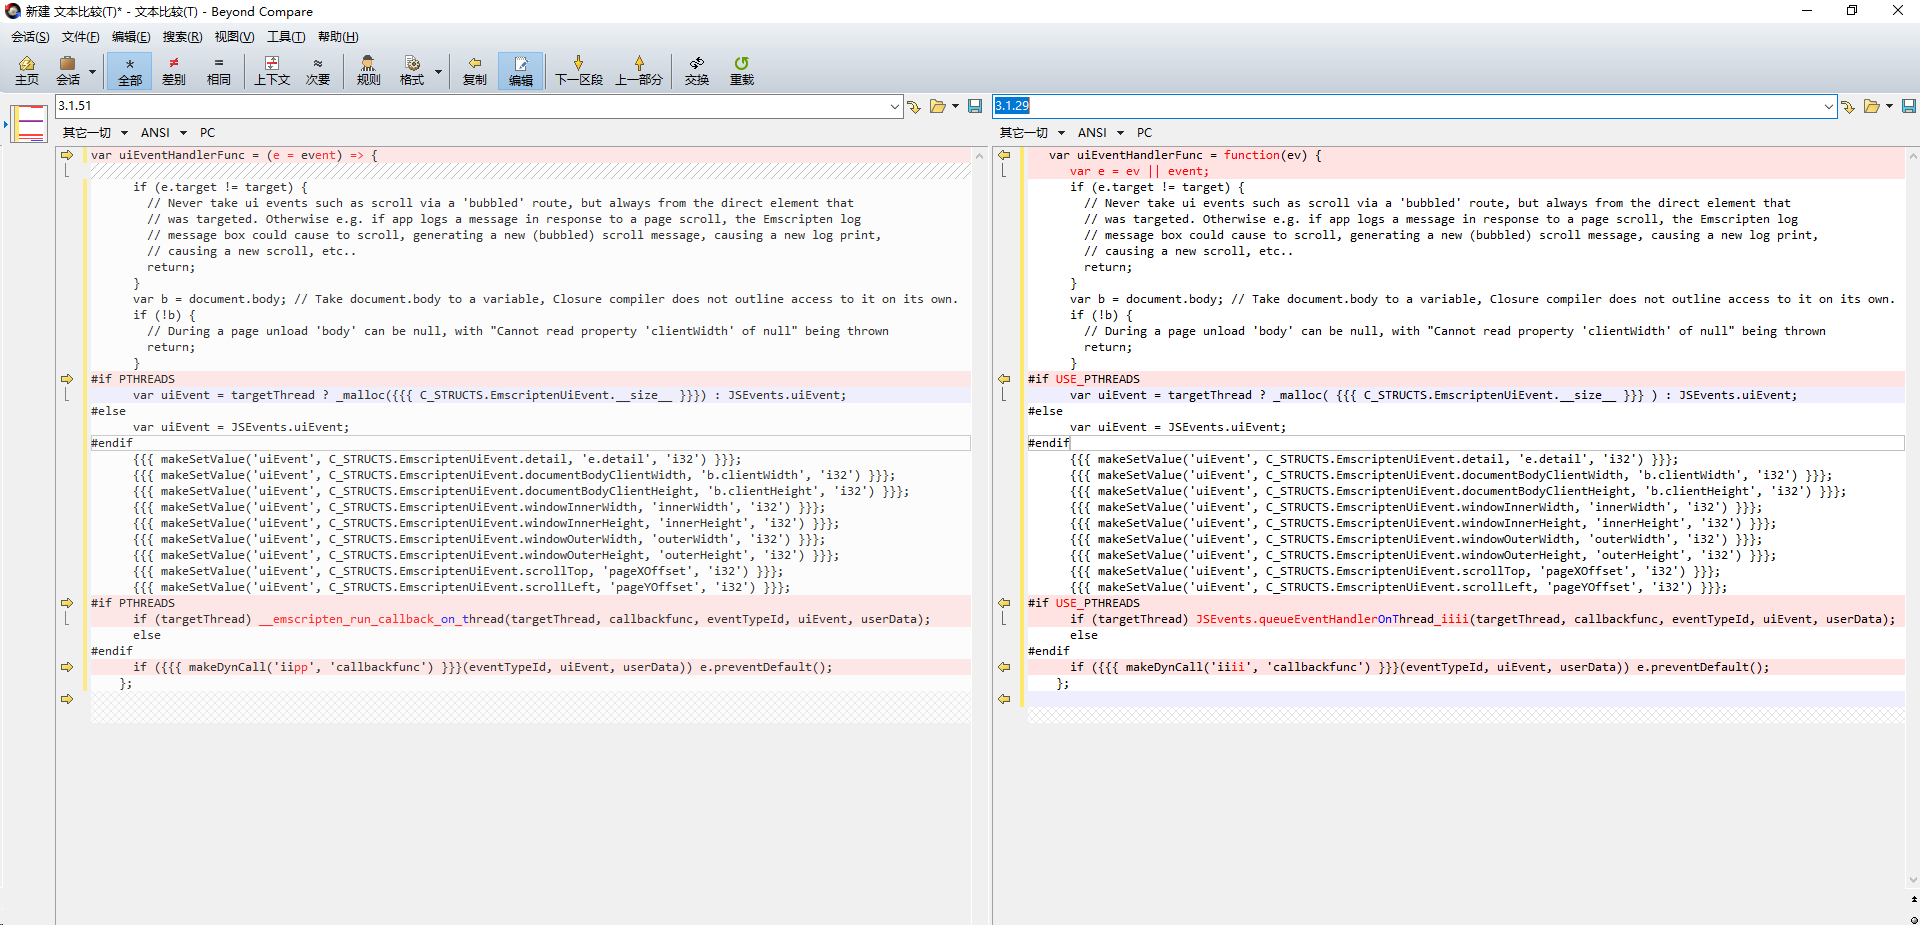This screenshot has height=925, width=1920.
Task: Open the 视图(V) menu
Action: [234, 37]
